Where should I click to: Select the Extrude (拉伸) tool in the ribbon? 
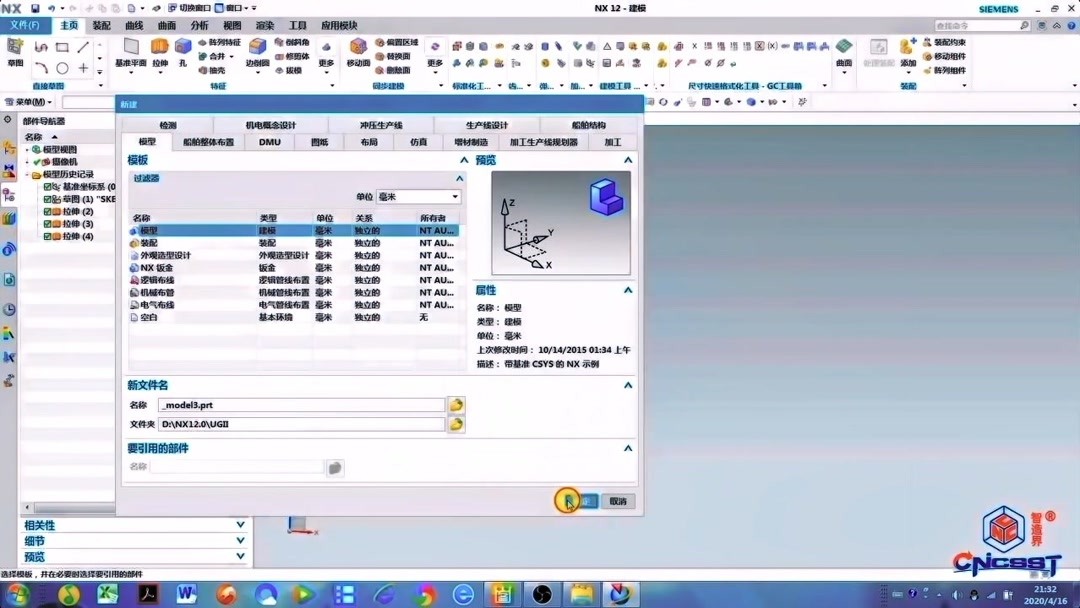tap(160, 46)
